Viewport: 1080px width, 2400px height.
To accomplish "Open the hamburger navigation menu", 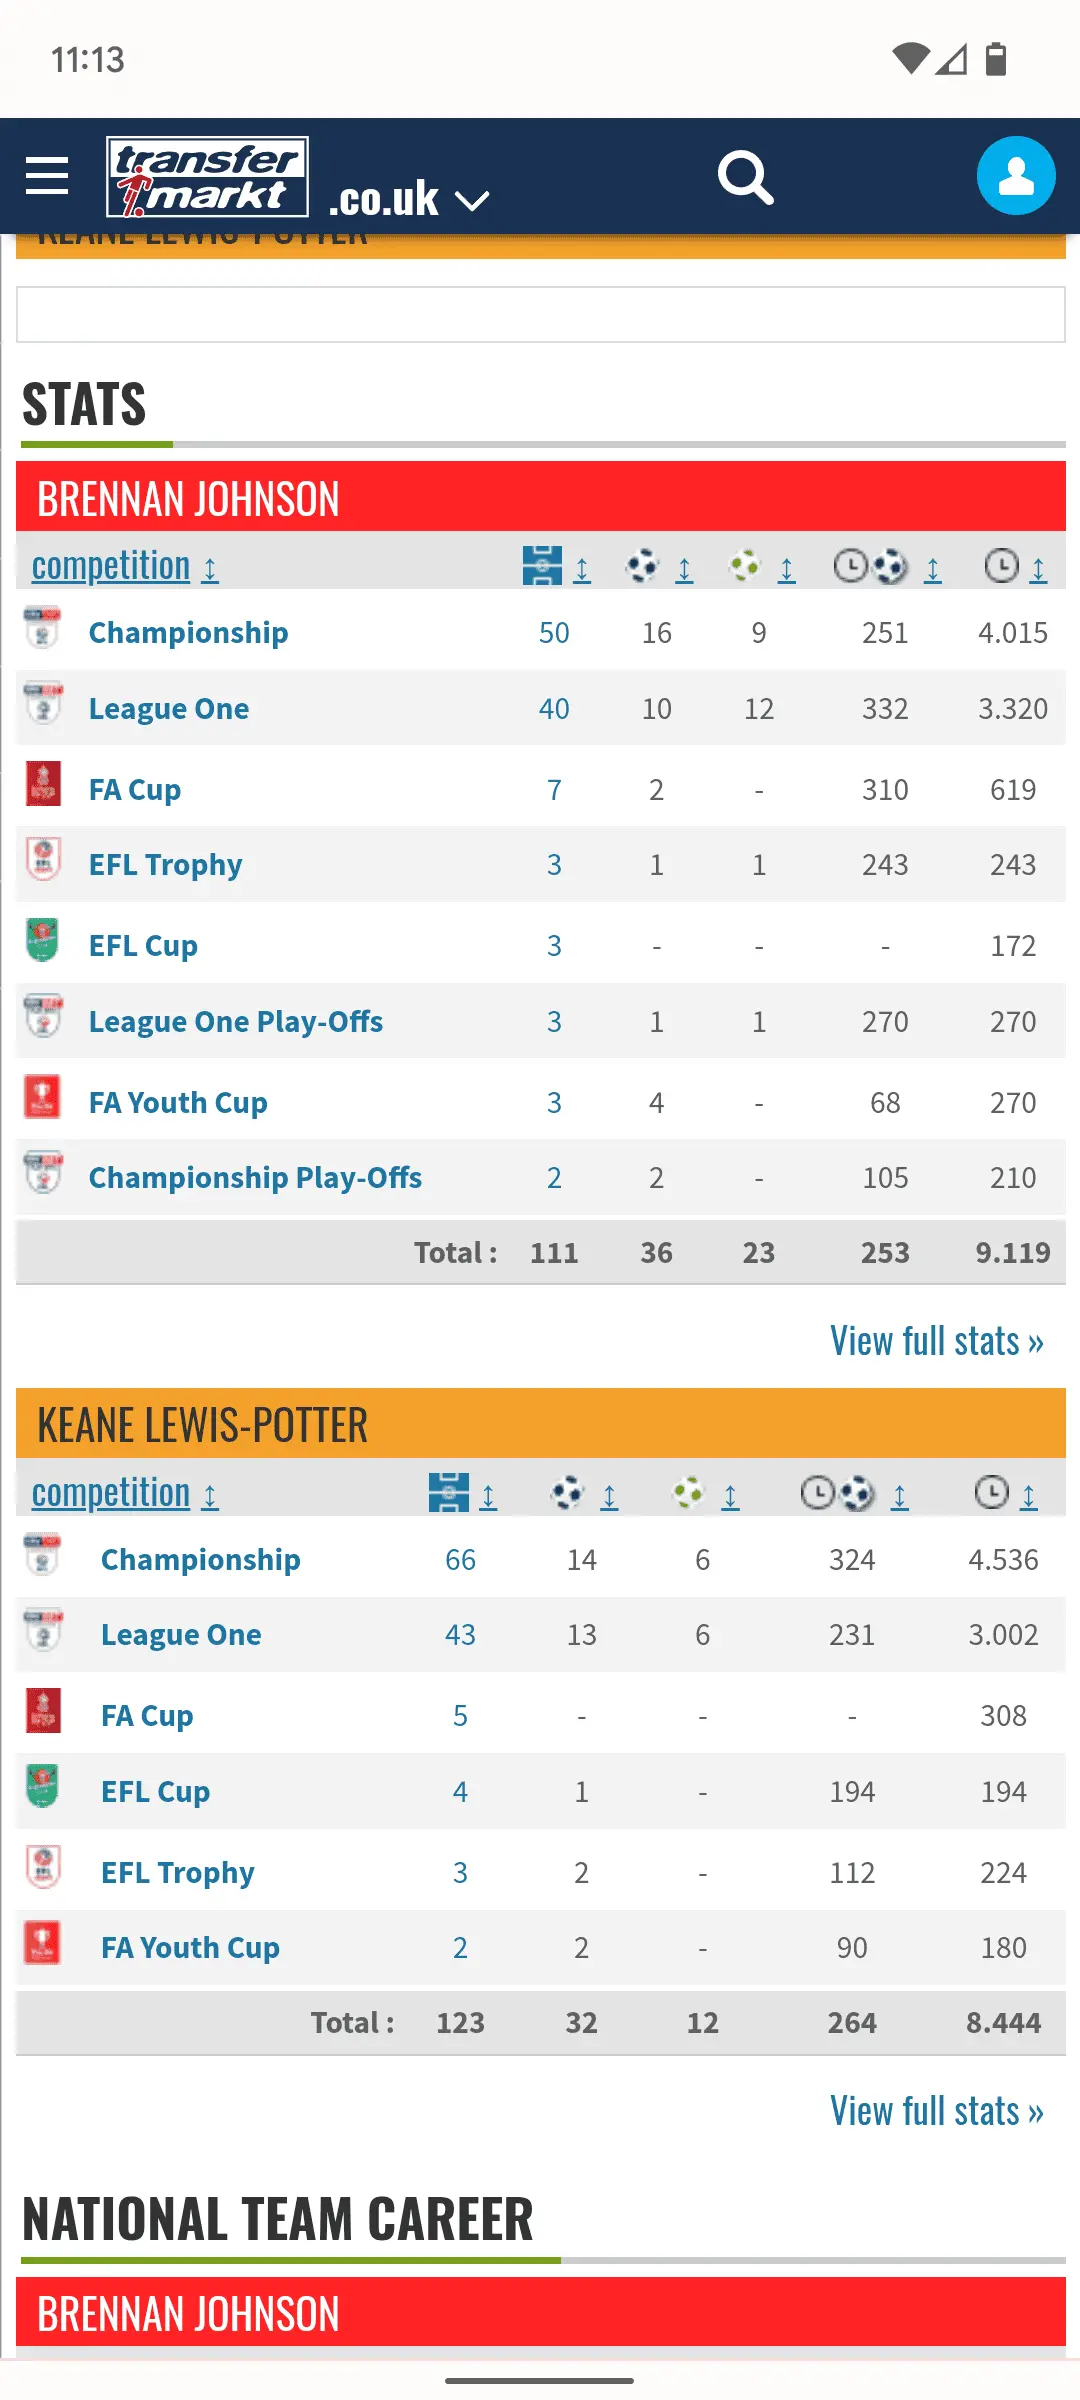I will tap(47, 176).
